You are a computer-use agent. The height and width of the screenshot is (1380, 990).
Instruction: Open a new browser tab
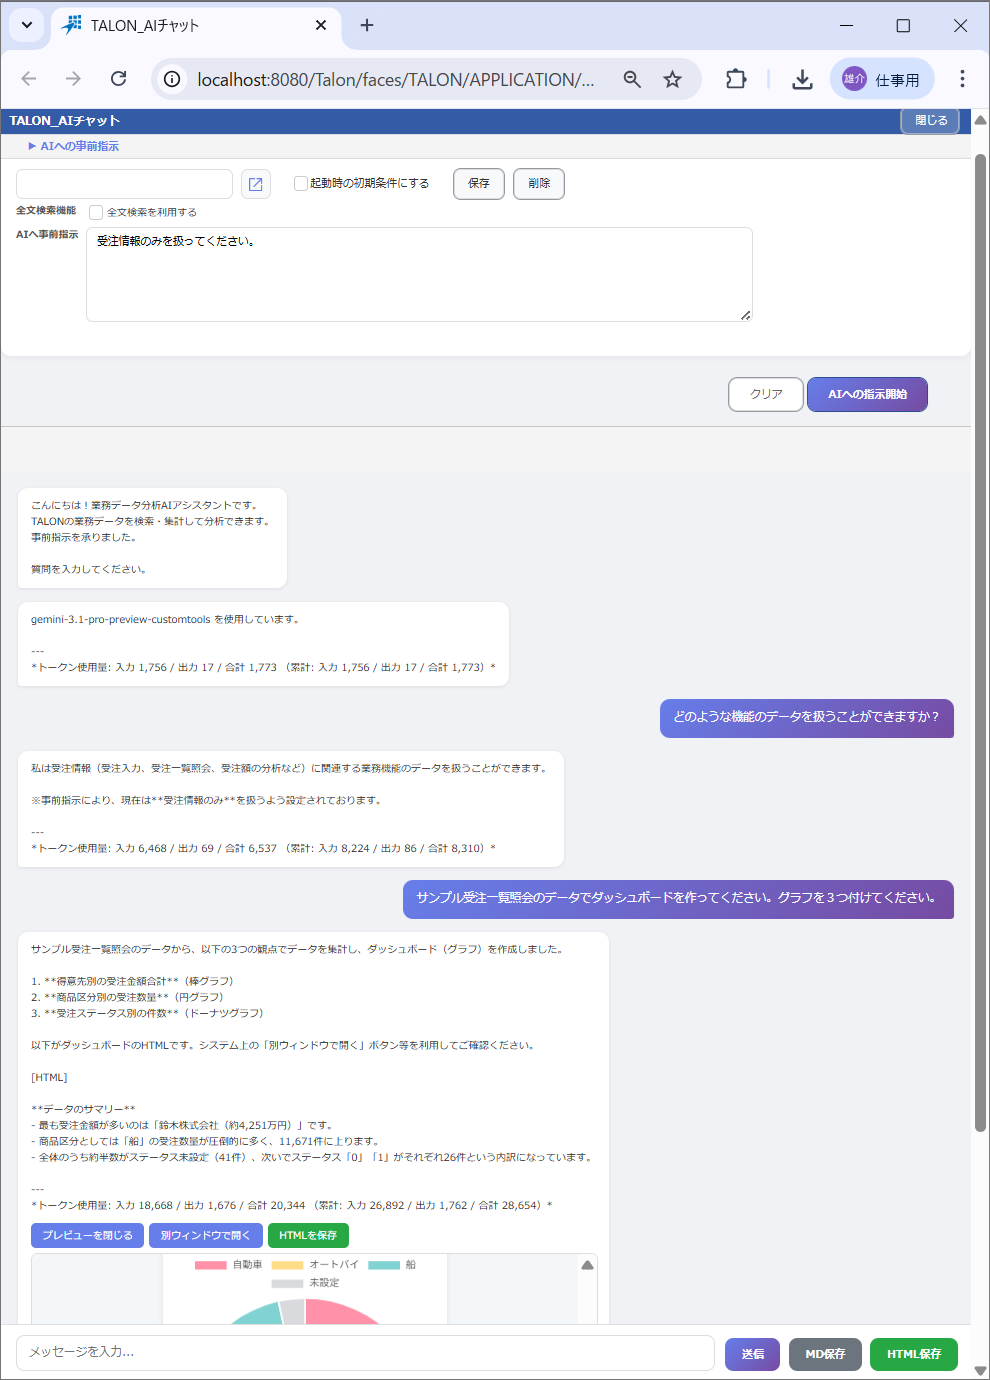366,25
